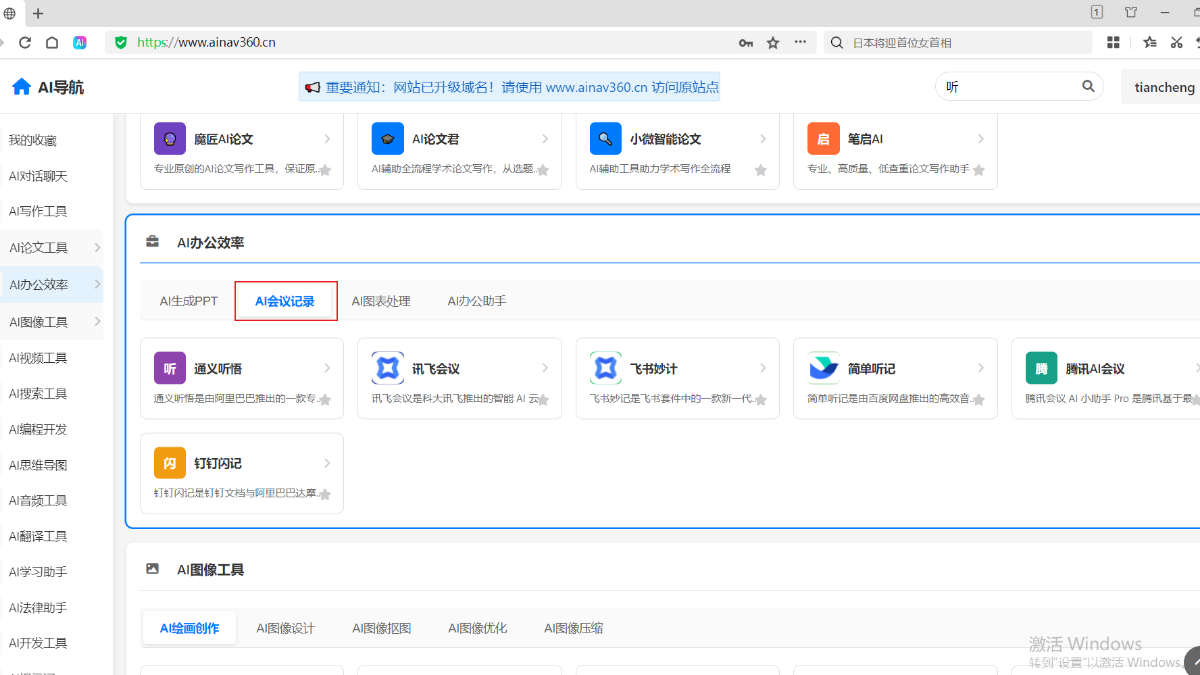Open the 笔启AI orange icon
The image size is (1200, 675).
click(x=824, y=139)
